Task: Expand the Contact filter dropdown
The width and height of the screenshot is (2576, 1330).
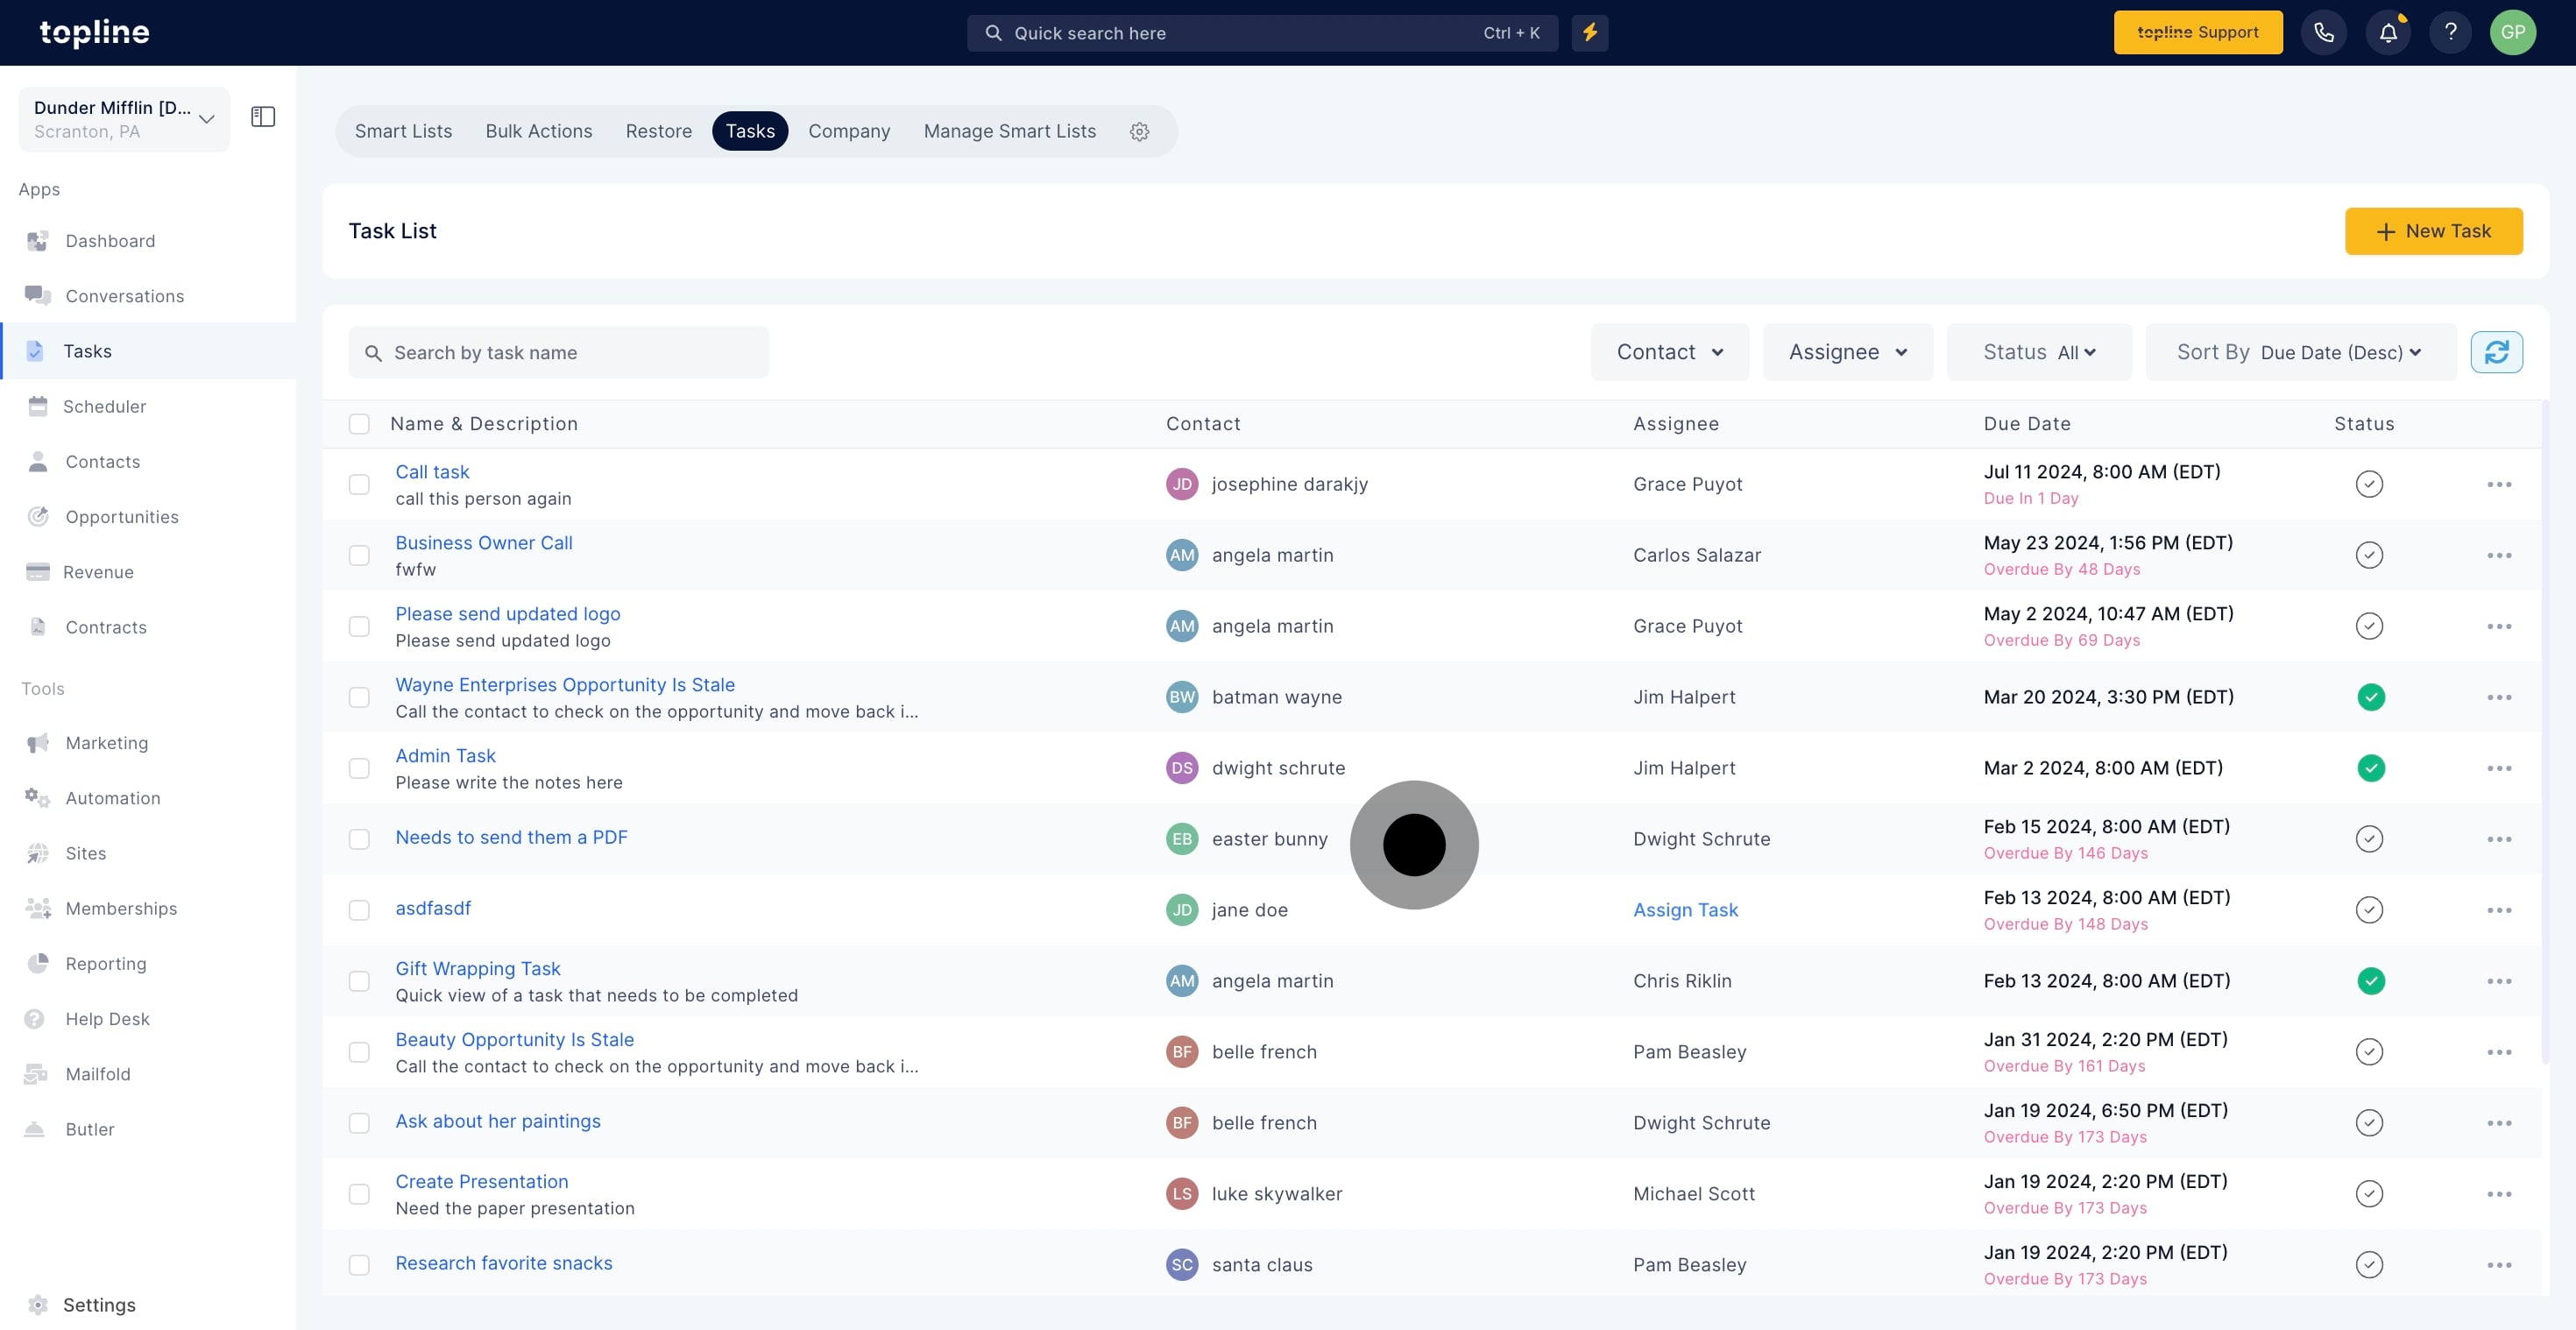Action: tap(1669, 352)
